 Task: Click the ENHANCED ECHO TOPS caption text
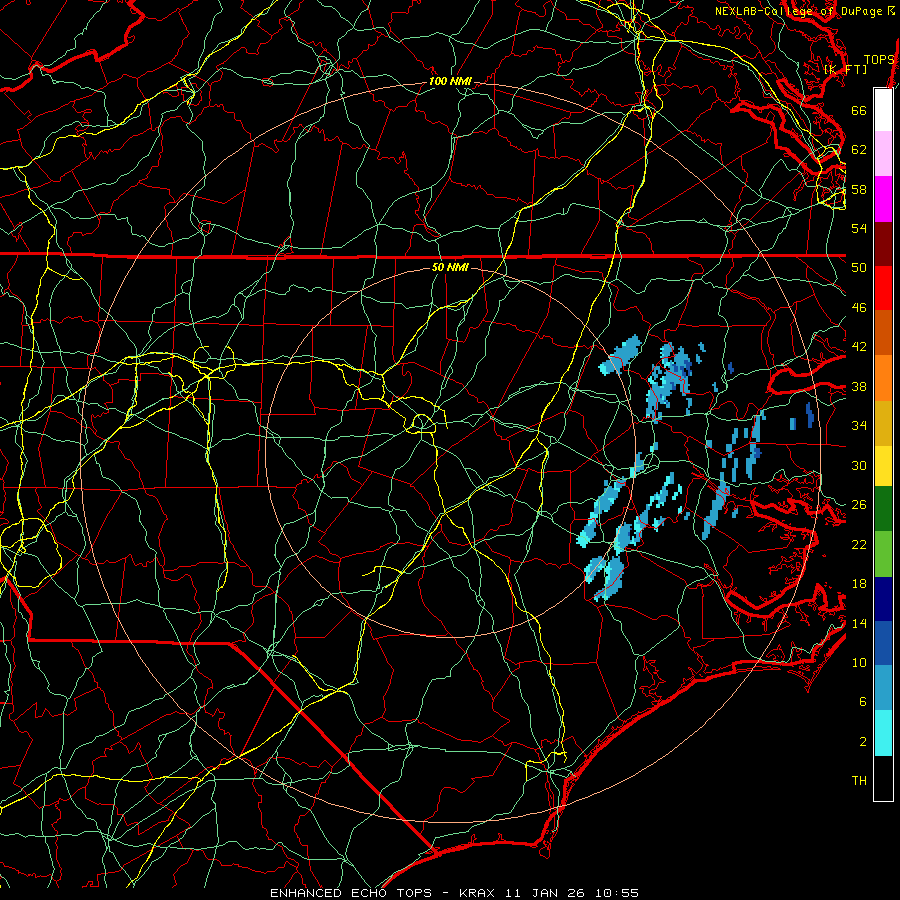click(351, 893)
